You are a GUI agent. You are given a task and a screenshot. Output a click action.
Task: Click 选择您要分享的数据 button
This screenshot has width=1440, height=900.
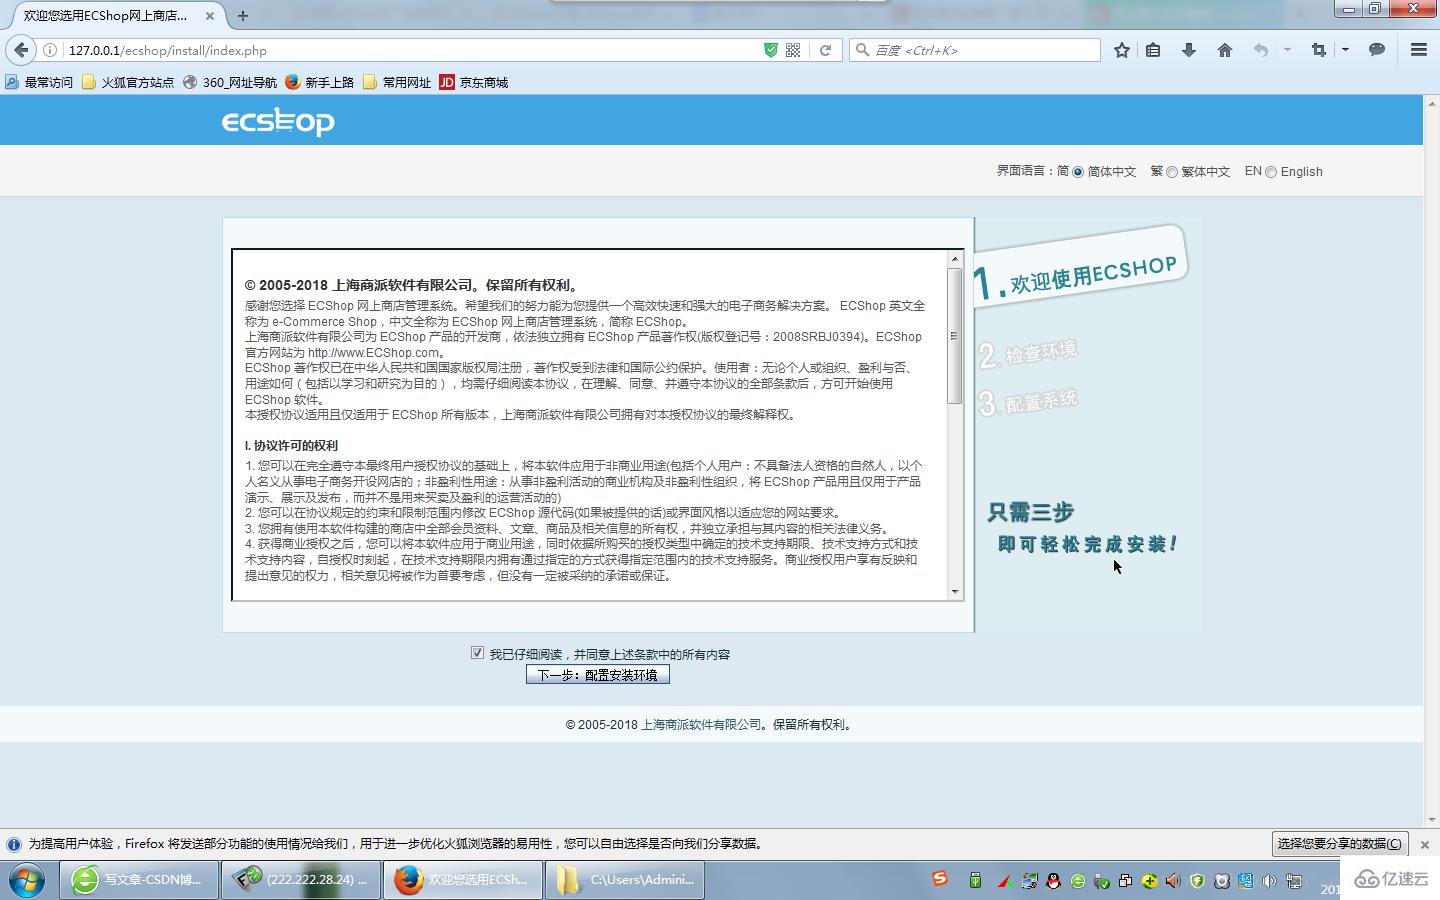[x=1340, y=844]
